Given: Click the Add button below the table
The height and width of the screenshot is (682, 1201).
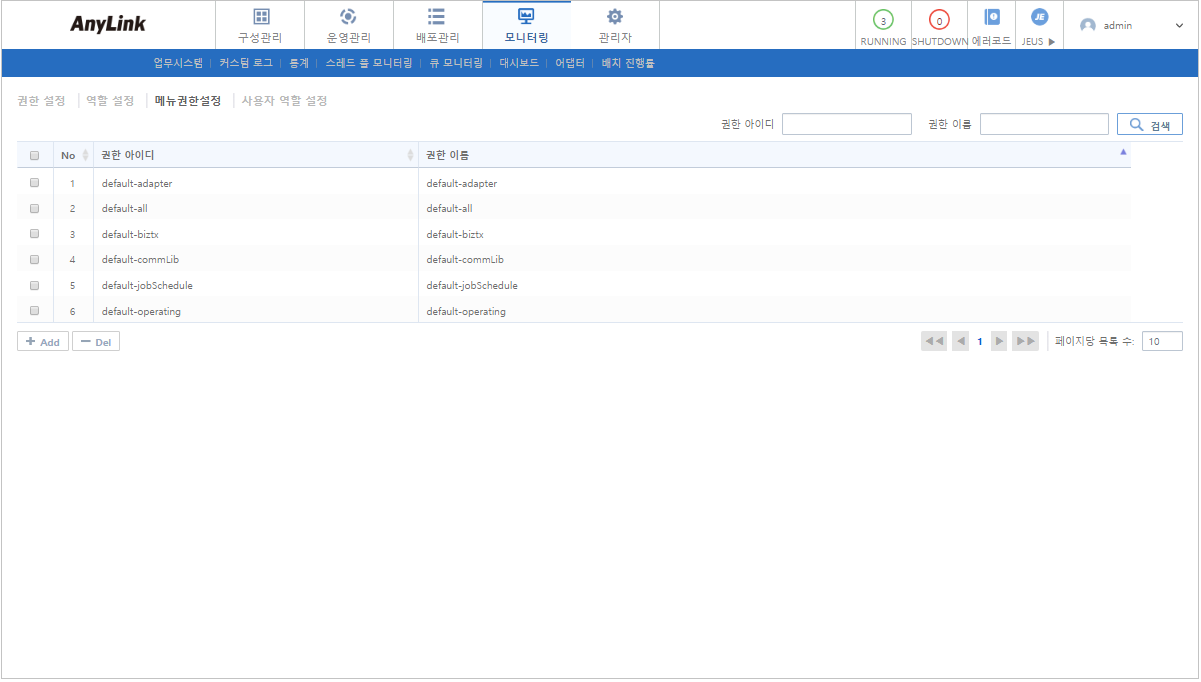Looking at the screenshot, I should click(43, 342).
